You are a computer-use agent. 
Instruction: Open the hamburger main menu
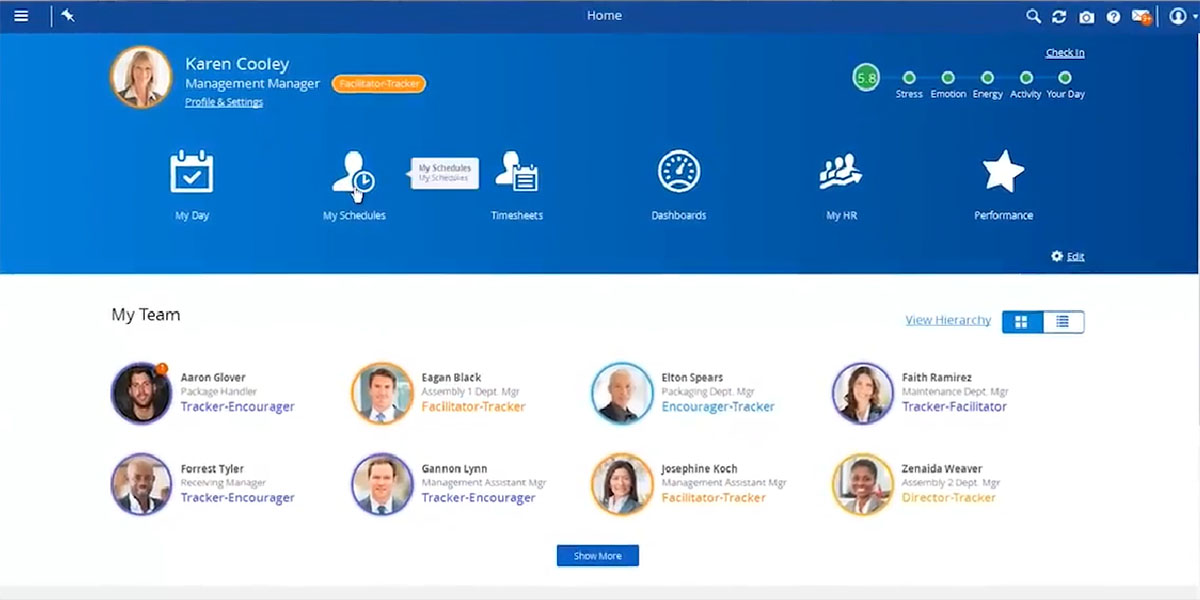pos(21,16)
